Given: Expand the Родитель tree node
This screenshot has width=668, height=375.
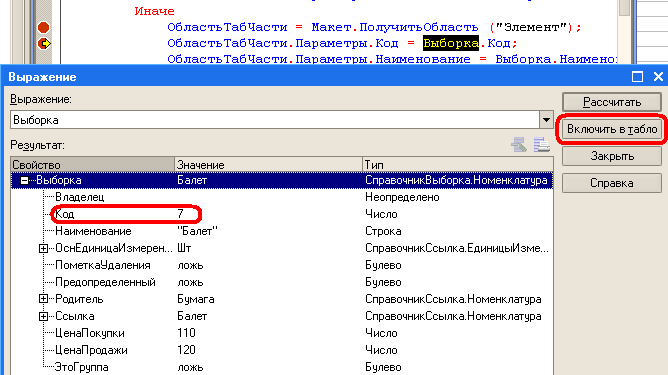Looking at the screenshot, I should tap(43, 299).
